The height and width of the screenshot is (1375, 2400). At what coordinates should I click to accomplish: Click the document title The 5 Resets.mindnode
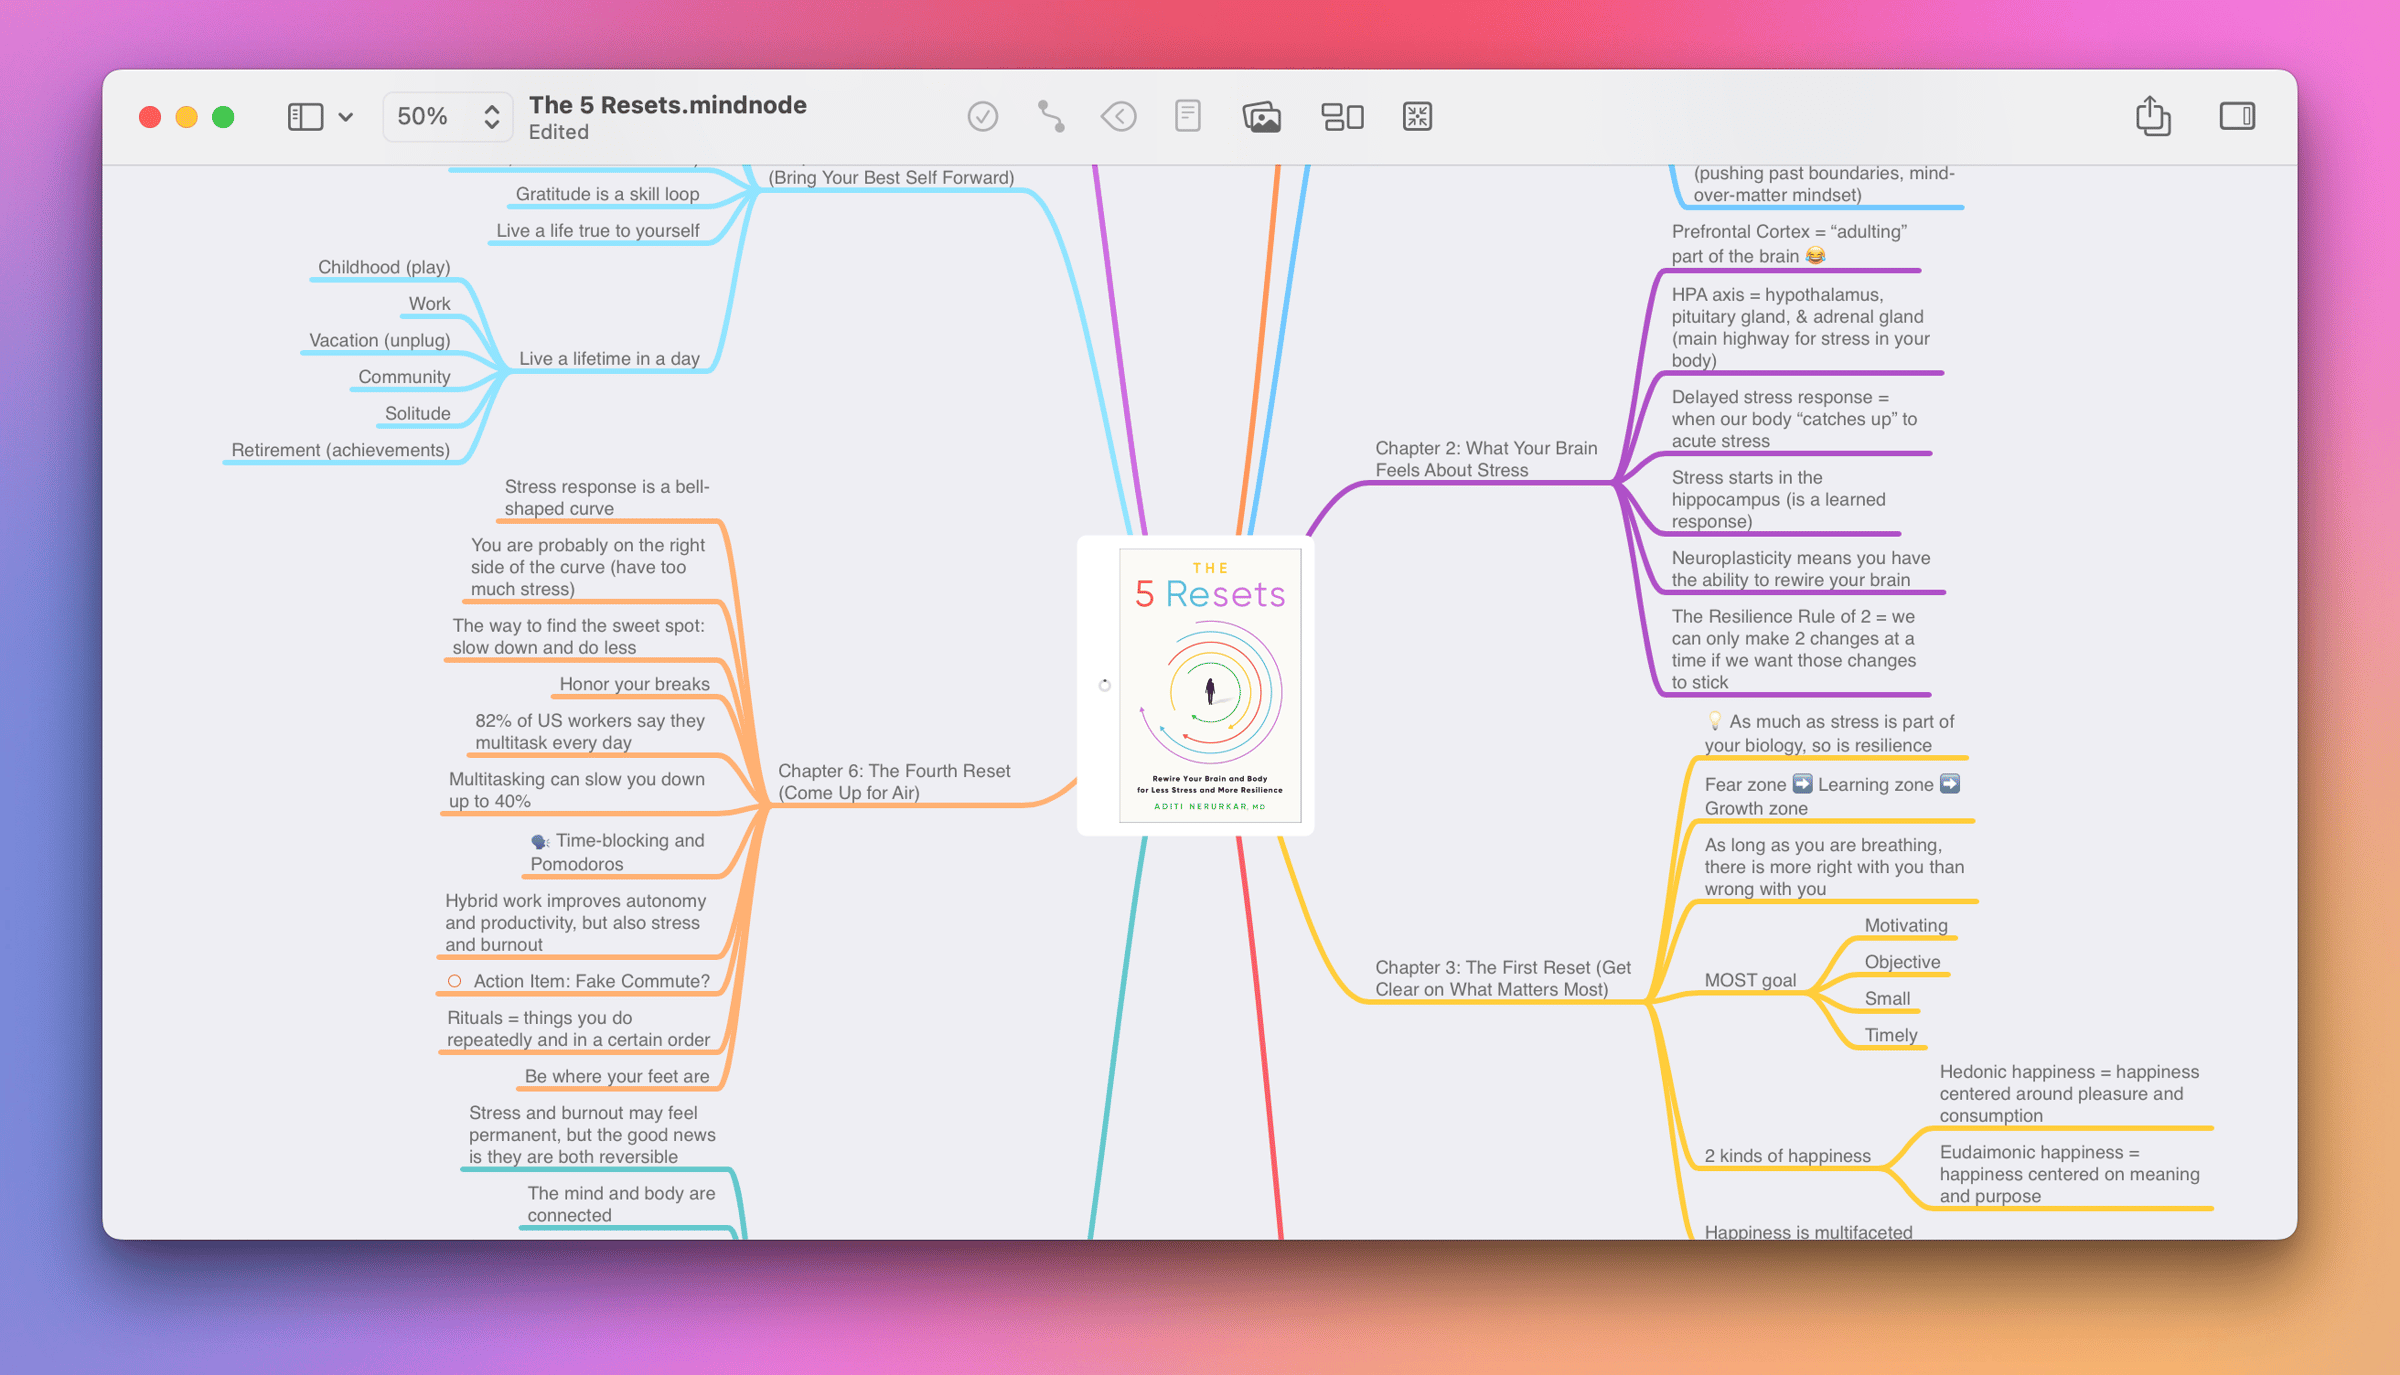(x=667, y=105)
